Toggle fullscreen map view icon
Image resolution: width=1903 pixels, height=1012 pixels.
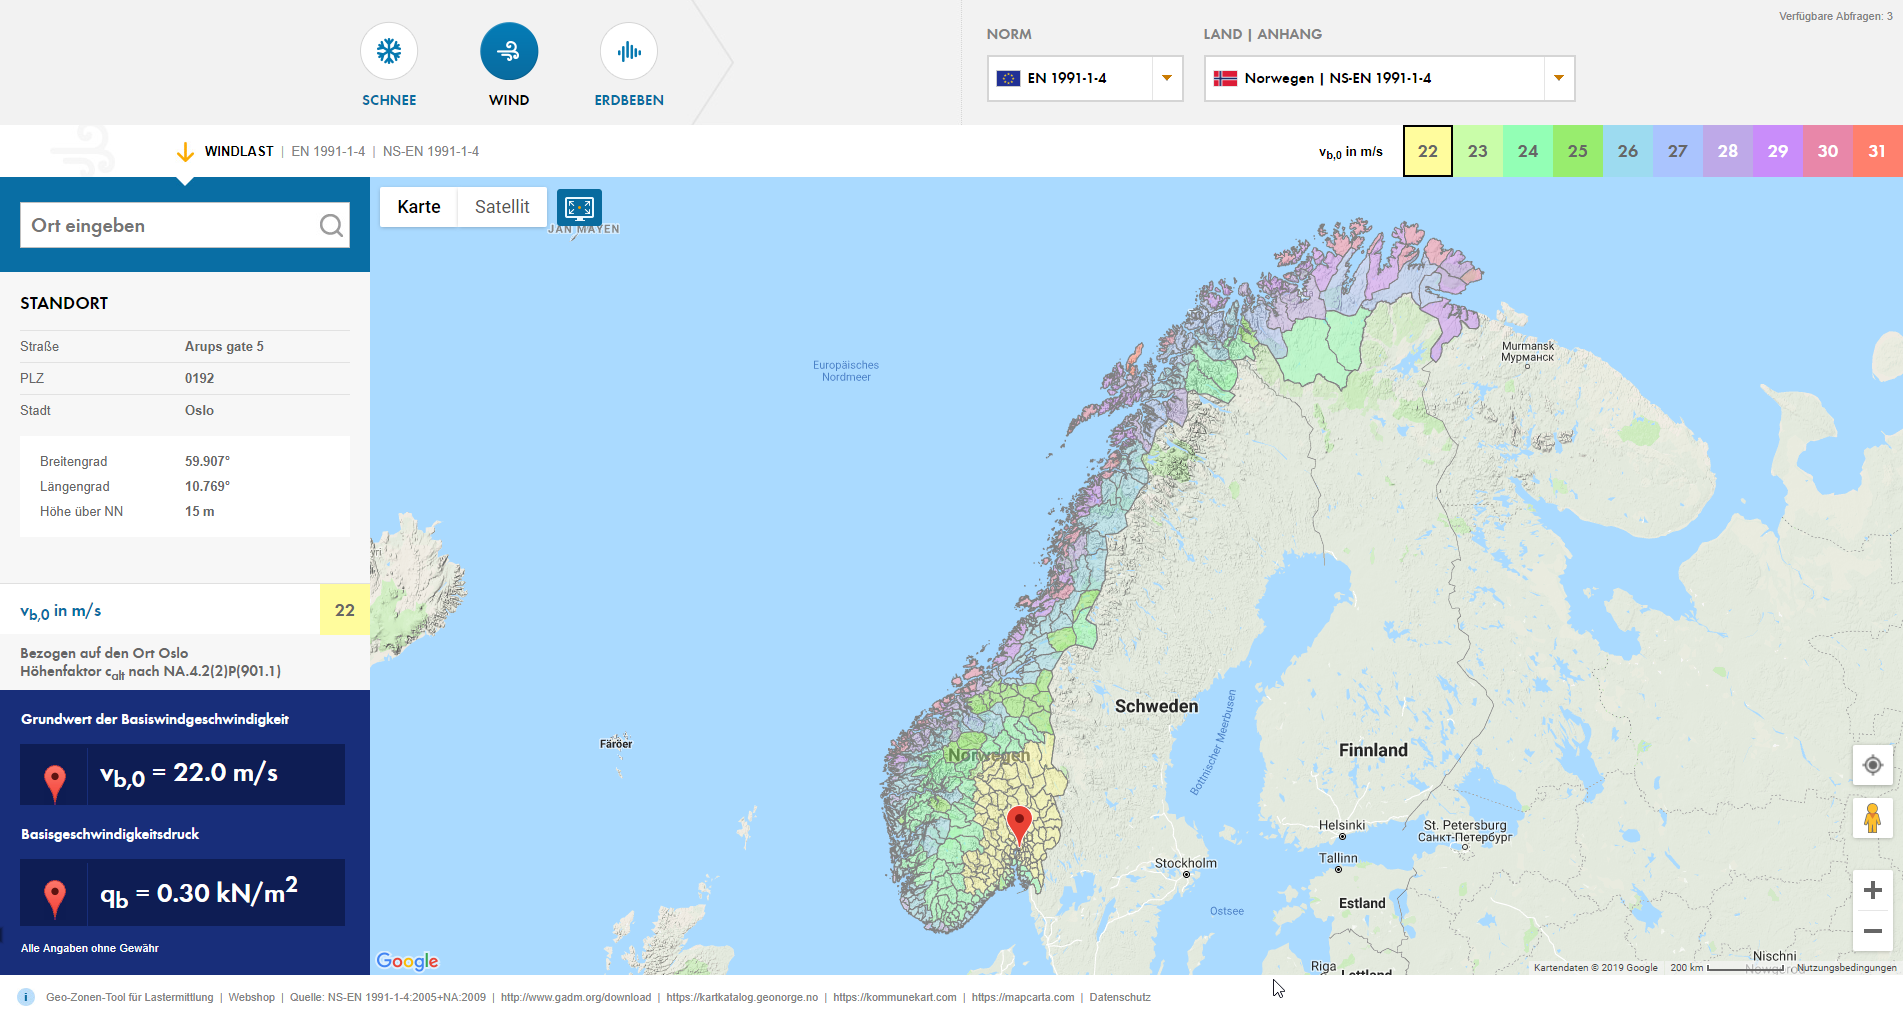pos(579,207)
